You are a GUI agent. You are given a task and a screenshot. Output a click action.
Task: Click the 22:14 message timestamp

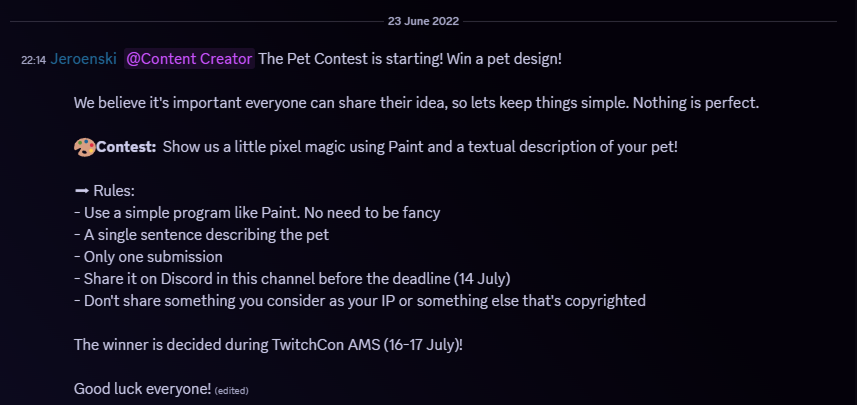(33, 60)
